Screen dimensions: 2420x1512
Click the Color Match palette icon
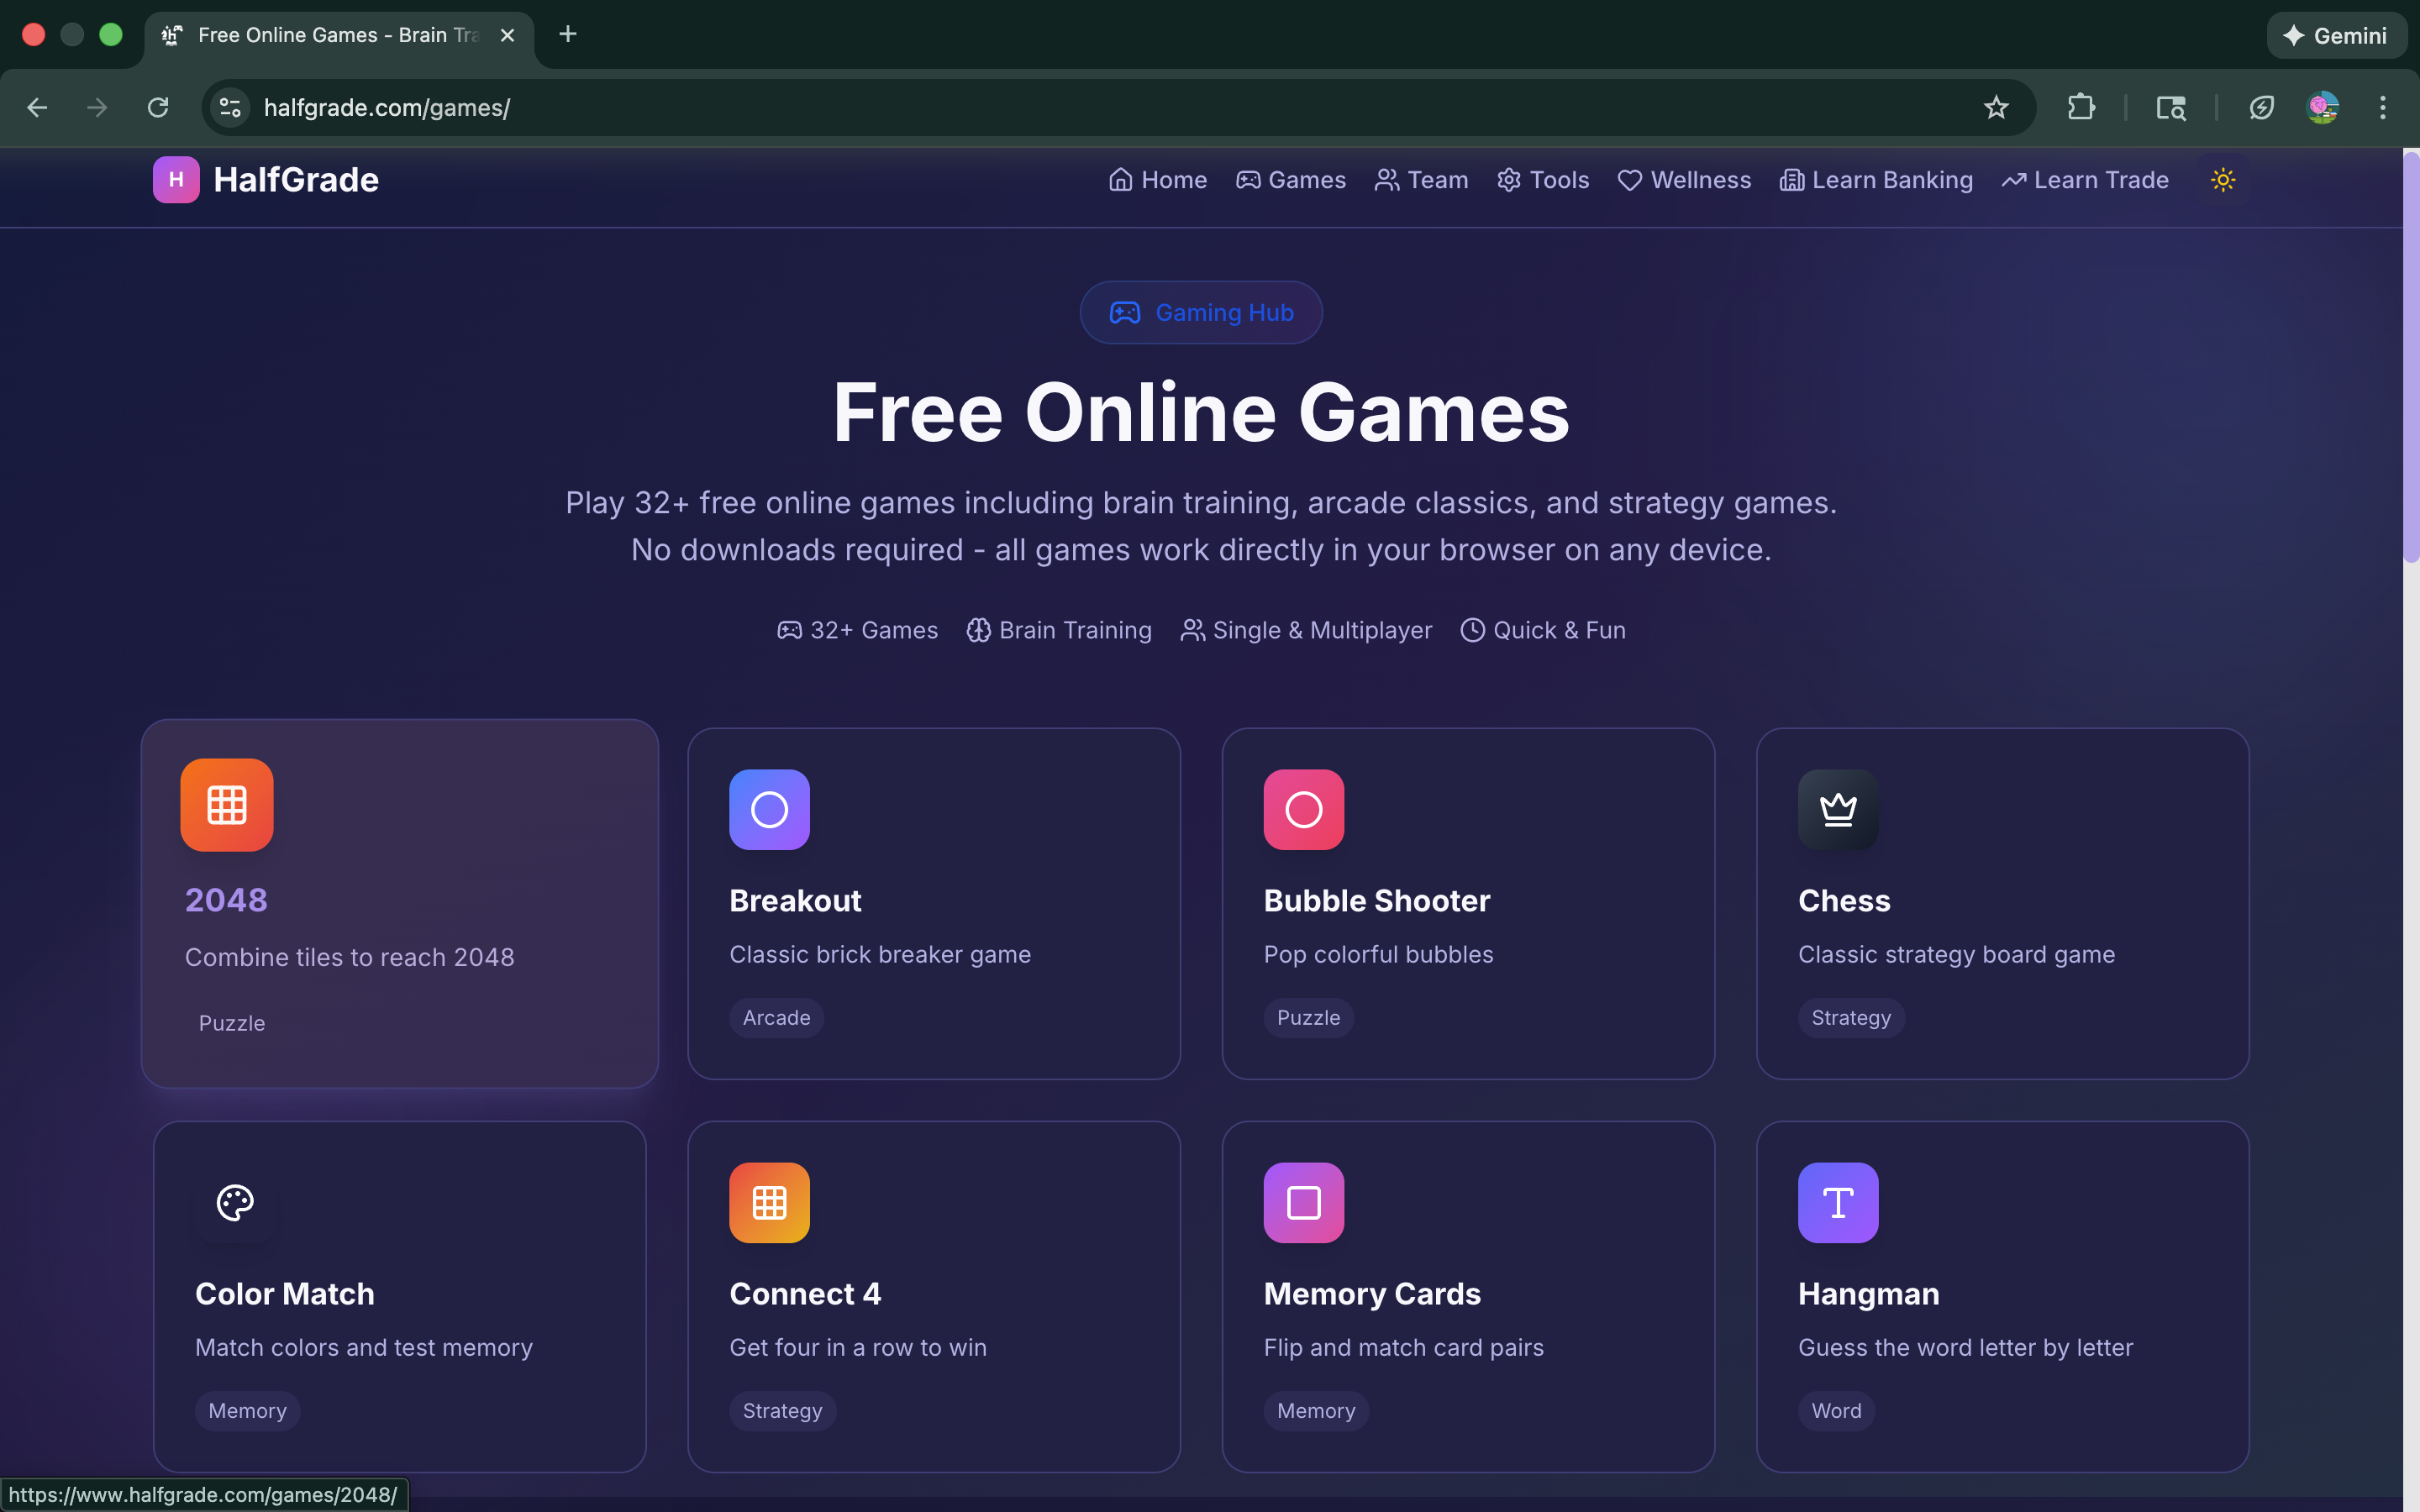[235, 1202]
